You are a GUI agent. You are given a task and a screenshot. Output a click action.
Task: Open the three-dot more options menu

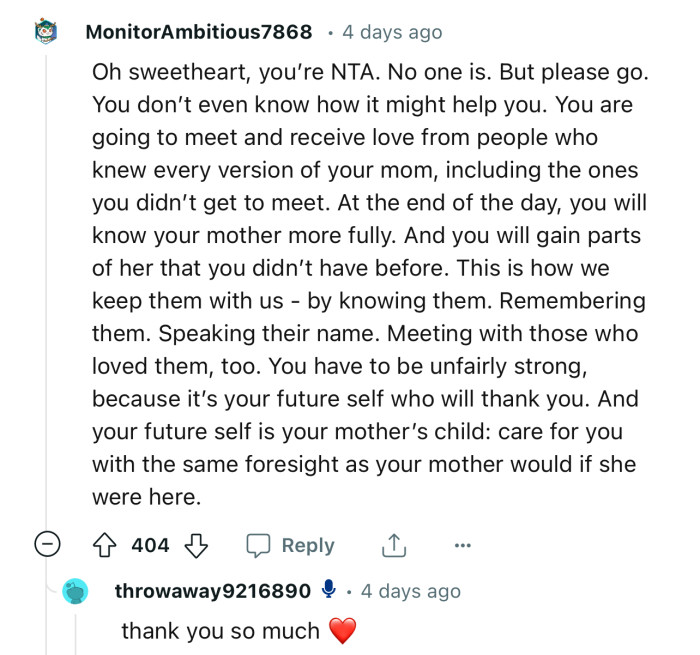tap(461, 545)
